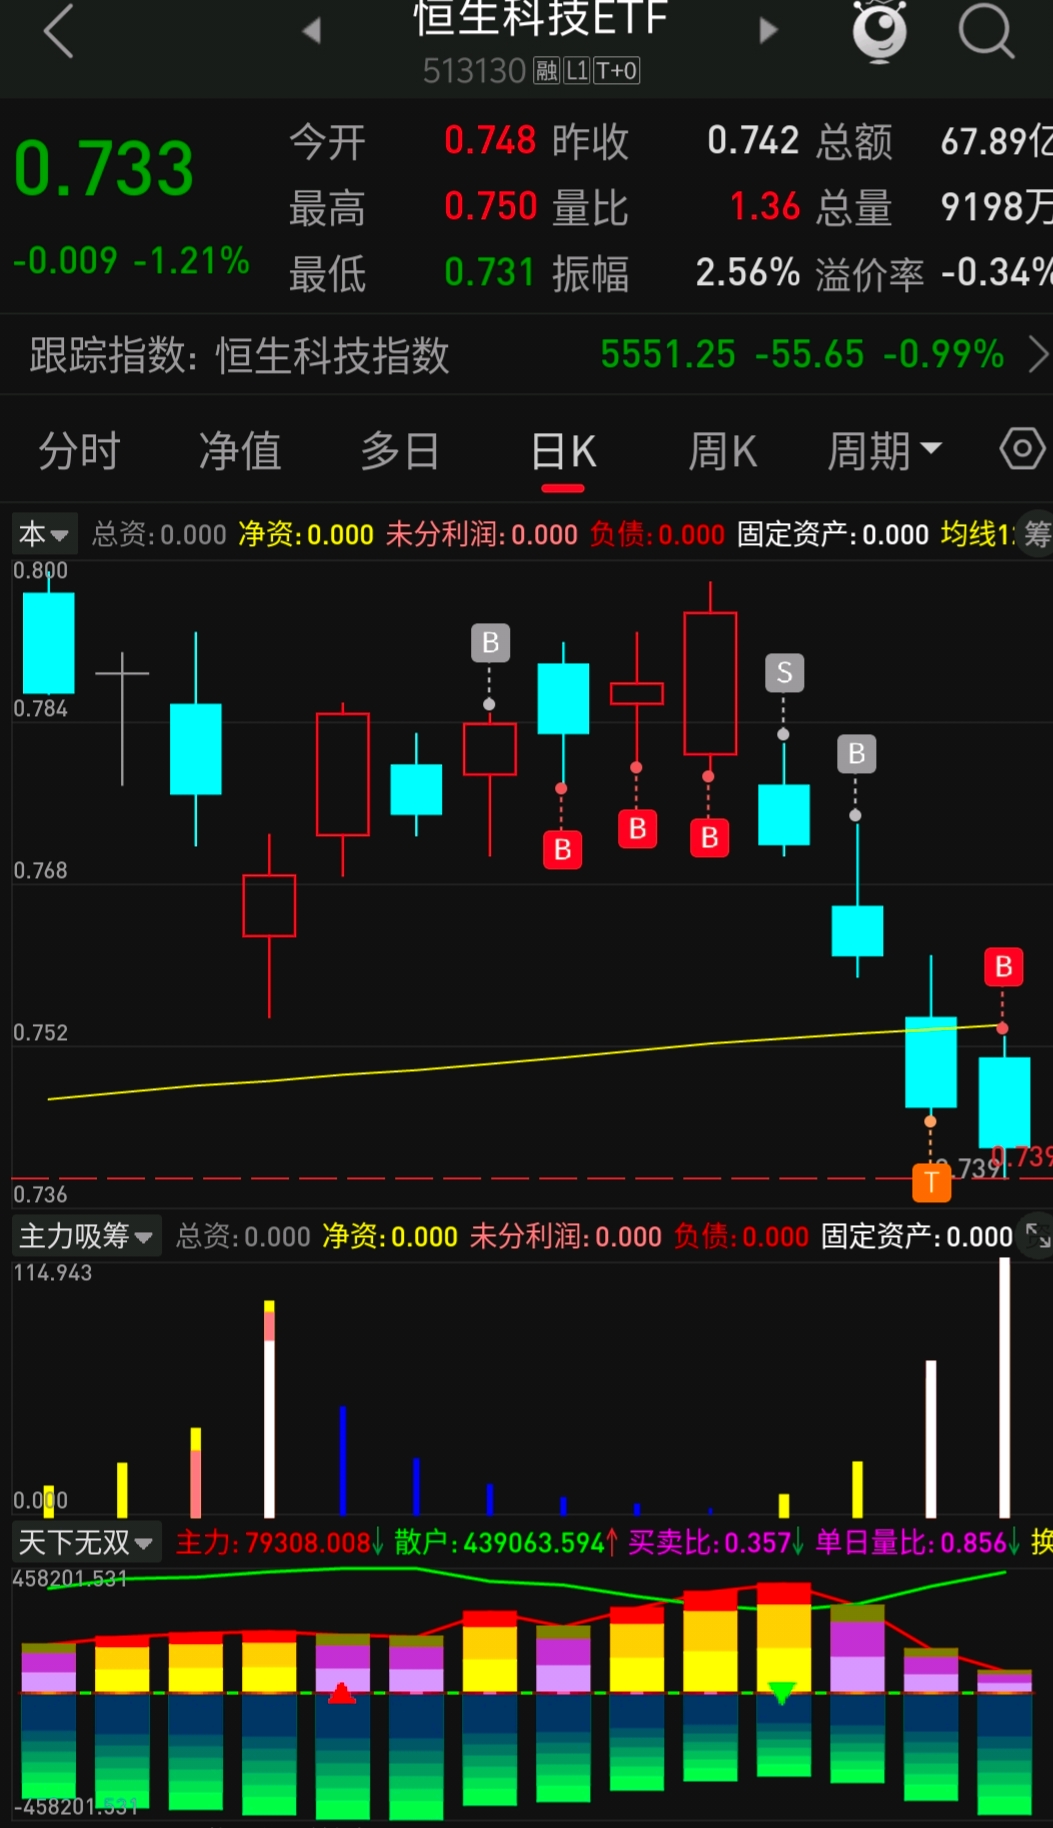Tap the 买卖比: 0.357 reading
The width and height of the screenshot is (1053, 1828).
[716, 1543]
